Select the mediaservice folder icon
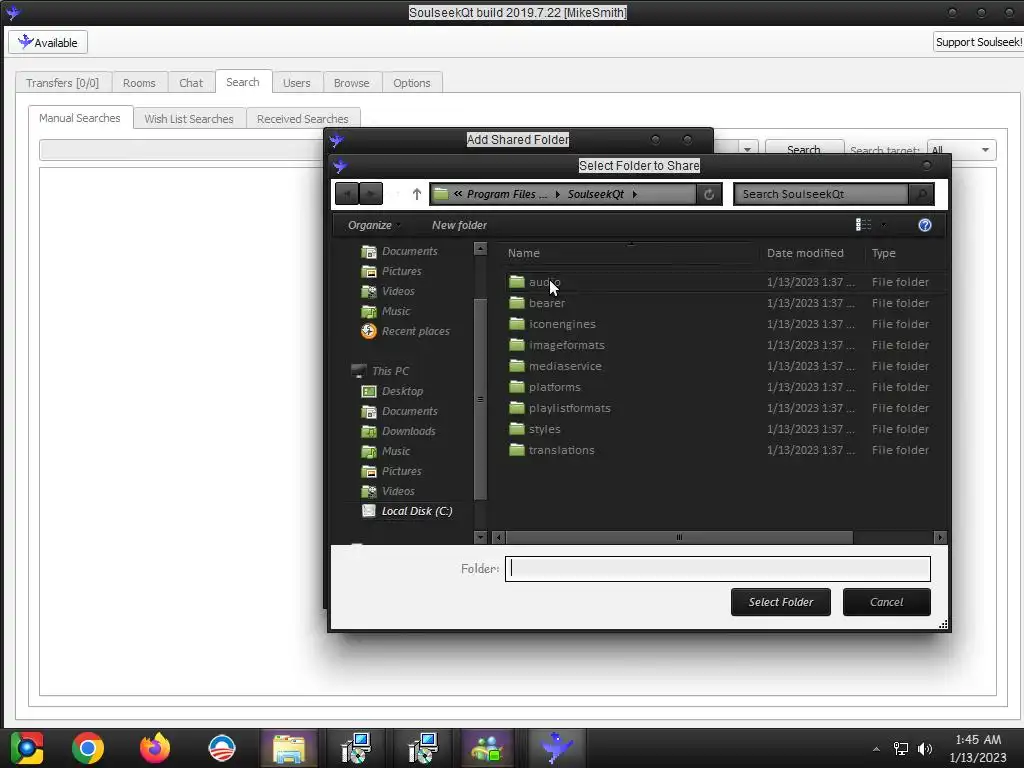Screen dimensions: 1024x768 tap(517, 366)
